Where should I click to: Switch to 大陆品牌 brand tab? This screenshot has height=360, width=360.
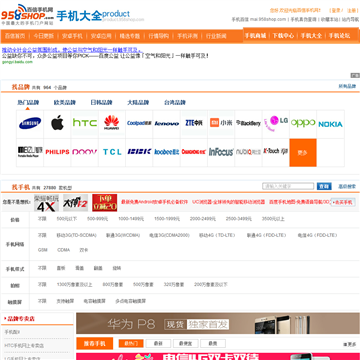coord(138,102)
